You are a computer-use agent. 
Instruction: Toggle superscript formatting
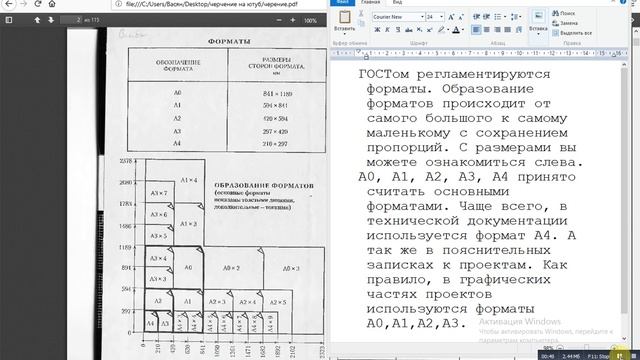coord(430,30)
